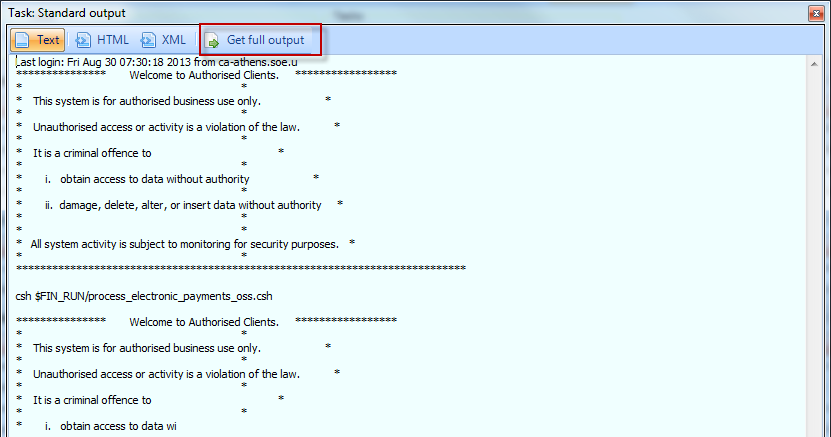Click the 'ii. damage, delete, alter' line

point(182,205)
